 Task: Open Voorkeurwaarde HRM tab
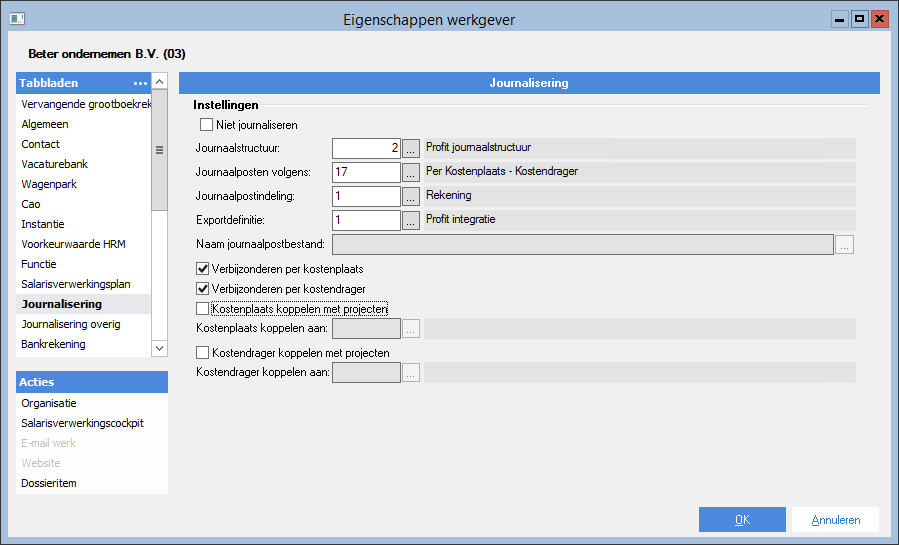click(84, 244)
